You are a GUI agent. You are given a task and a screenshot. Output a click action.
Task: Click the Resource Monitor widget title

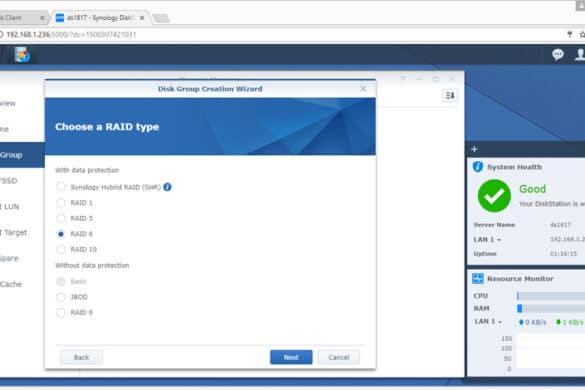(520, 279)
